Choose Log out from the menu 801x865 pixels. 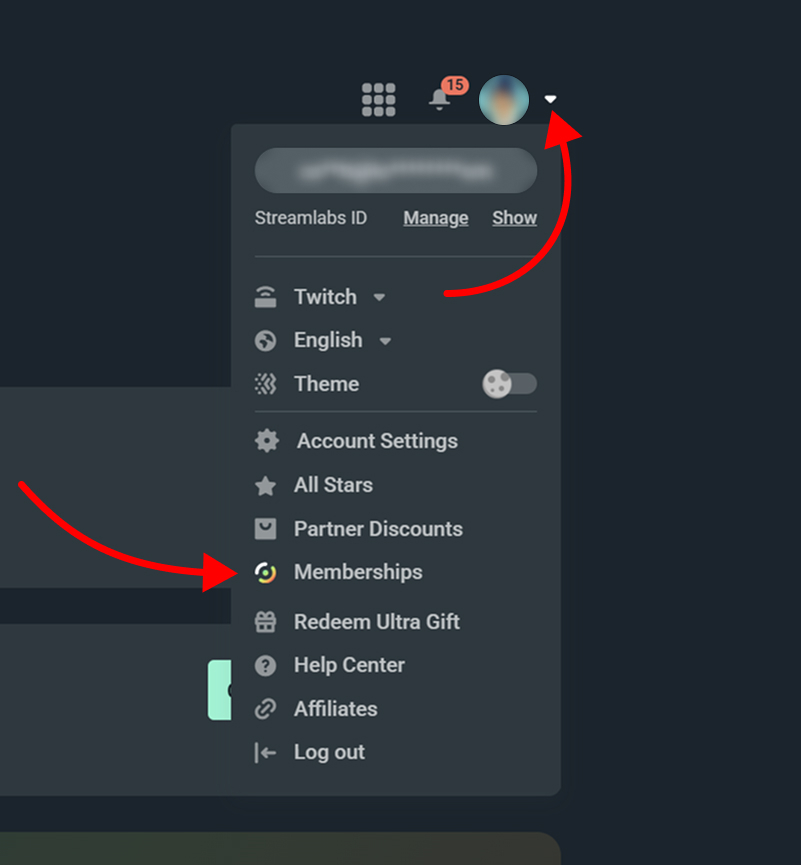pyautogui.click(x=329, y=752)
